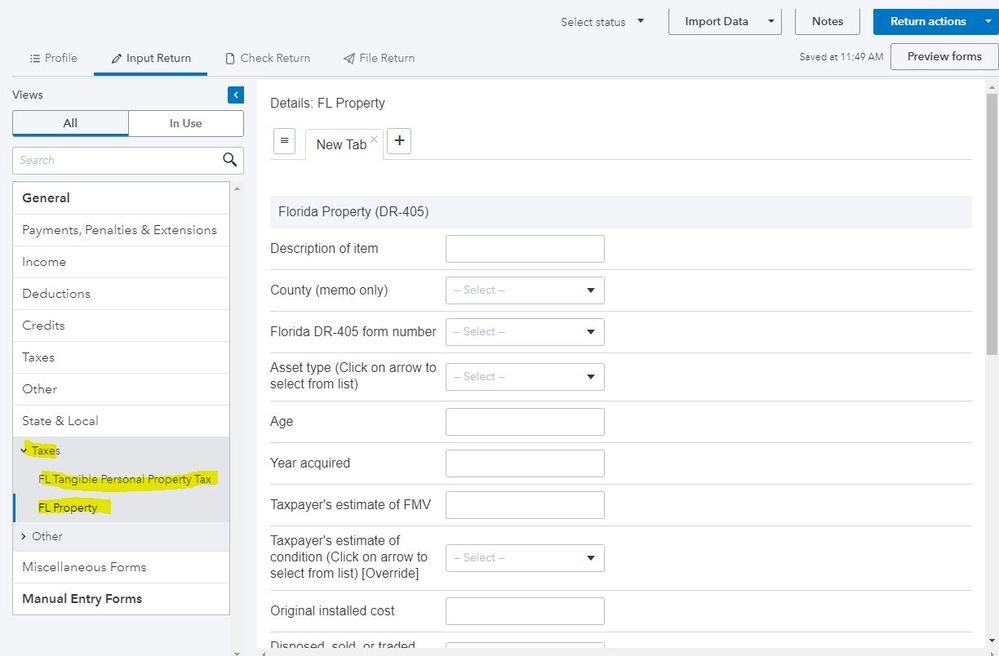Viewport: 999px width, 656px height.
Task: Collapse the Taxes tree section
Action: (x=24, y=451)
